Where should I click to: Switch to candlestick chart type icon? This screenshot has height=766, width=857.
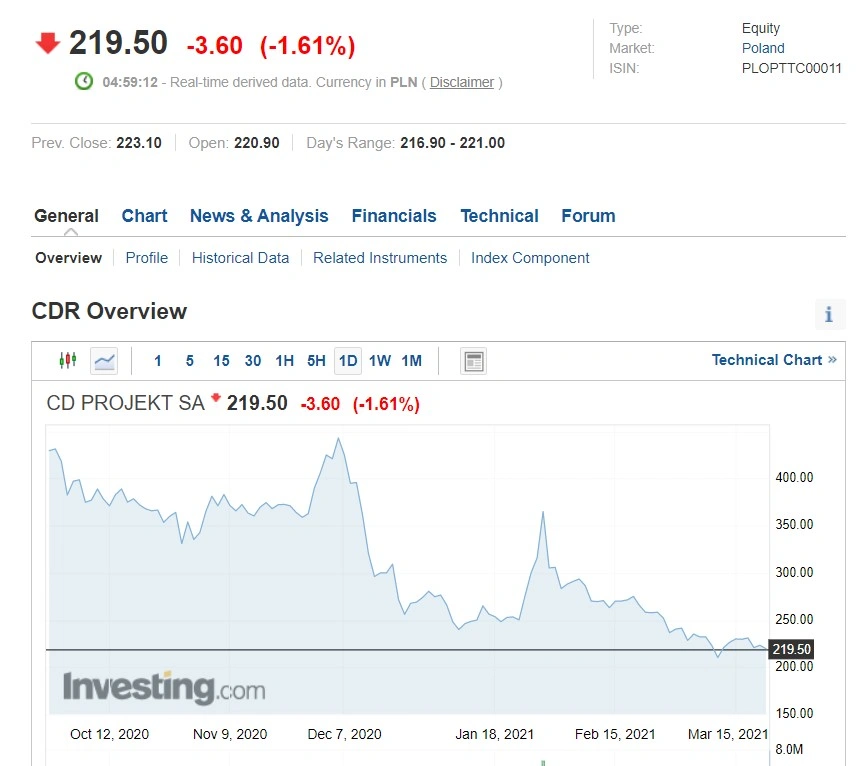[x=68, y=361]
